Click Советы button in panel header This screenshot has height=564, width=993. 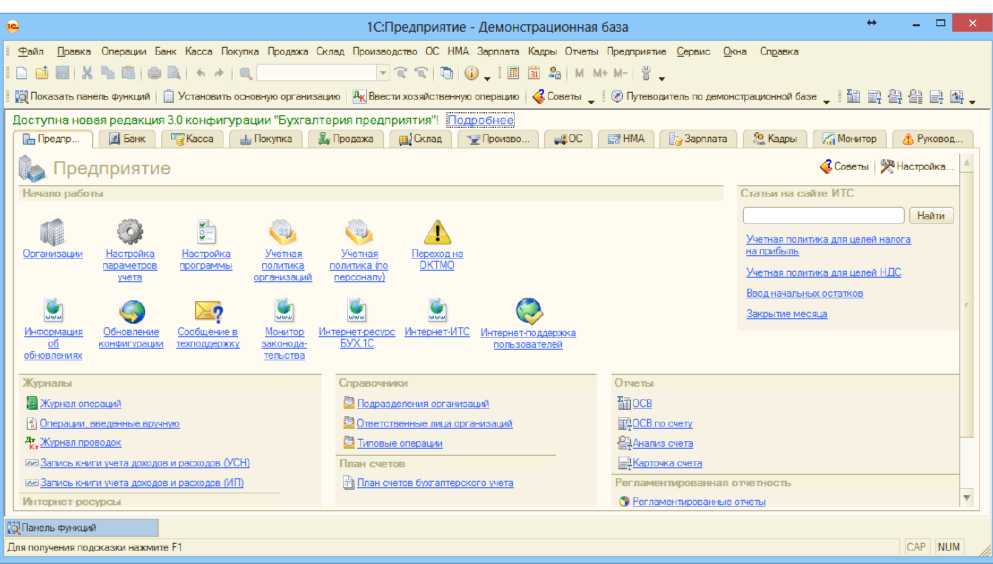pyautogui.click(x=845, y=166)
